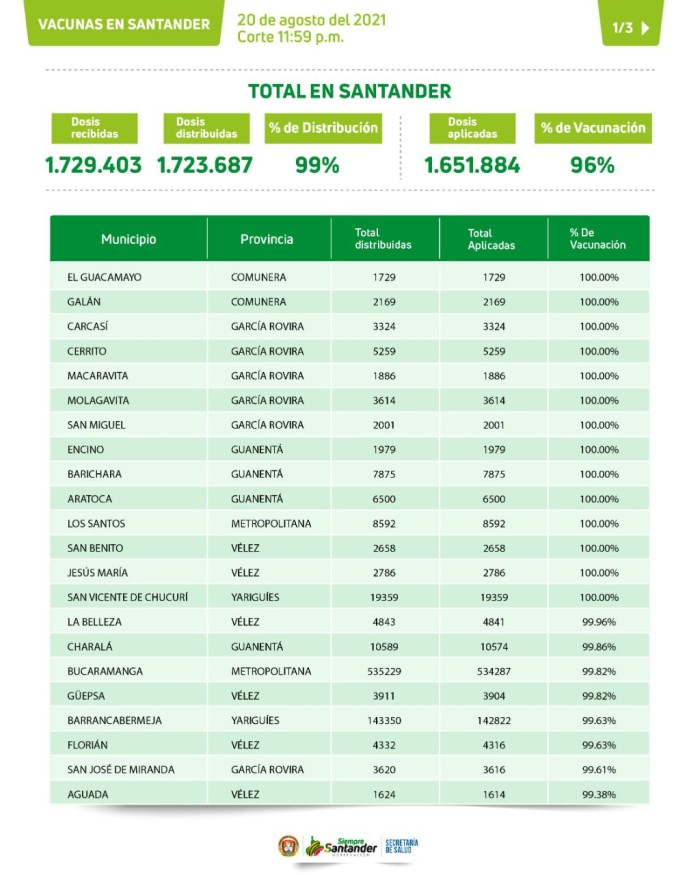Image resolution: width=700 pixels, height=875 pixels.
Task: Click the Total Aplicadas column header
Action: pyautogui.click(x=492, y=239)
